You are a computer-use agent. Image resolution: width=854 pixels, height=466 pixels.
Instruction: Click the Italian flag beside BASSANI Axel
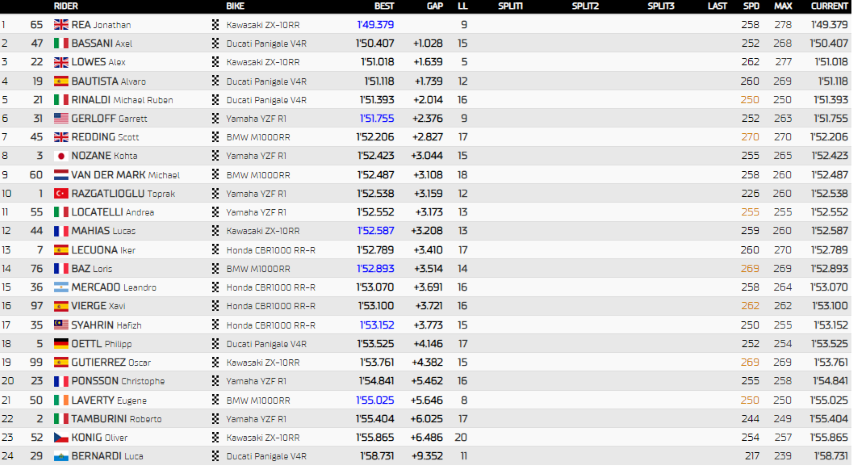pyautogui.click(x=61, y=43)
